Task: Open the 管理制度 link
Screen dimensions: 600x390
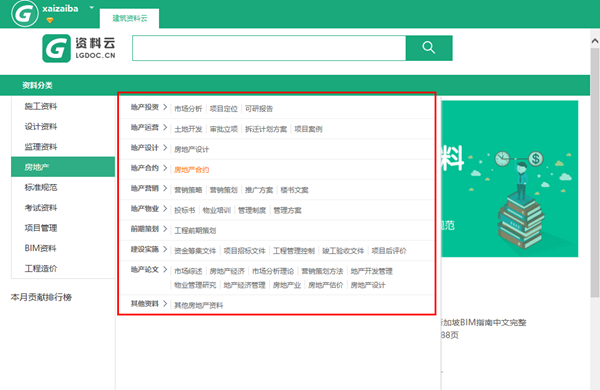Action: click(252, 210)
